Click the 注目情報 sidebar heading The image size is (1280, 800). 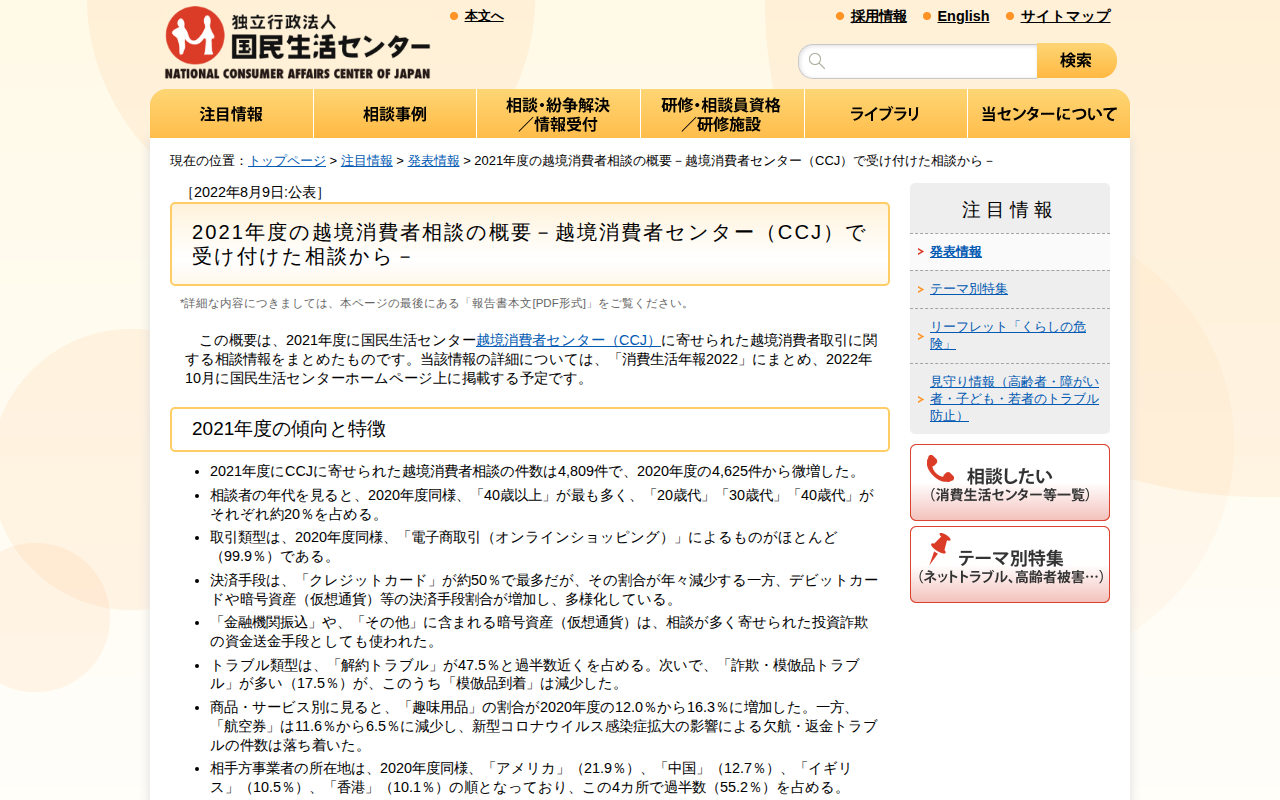point(1008,210)
